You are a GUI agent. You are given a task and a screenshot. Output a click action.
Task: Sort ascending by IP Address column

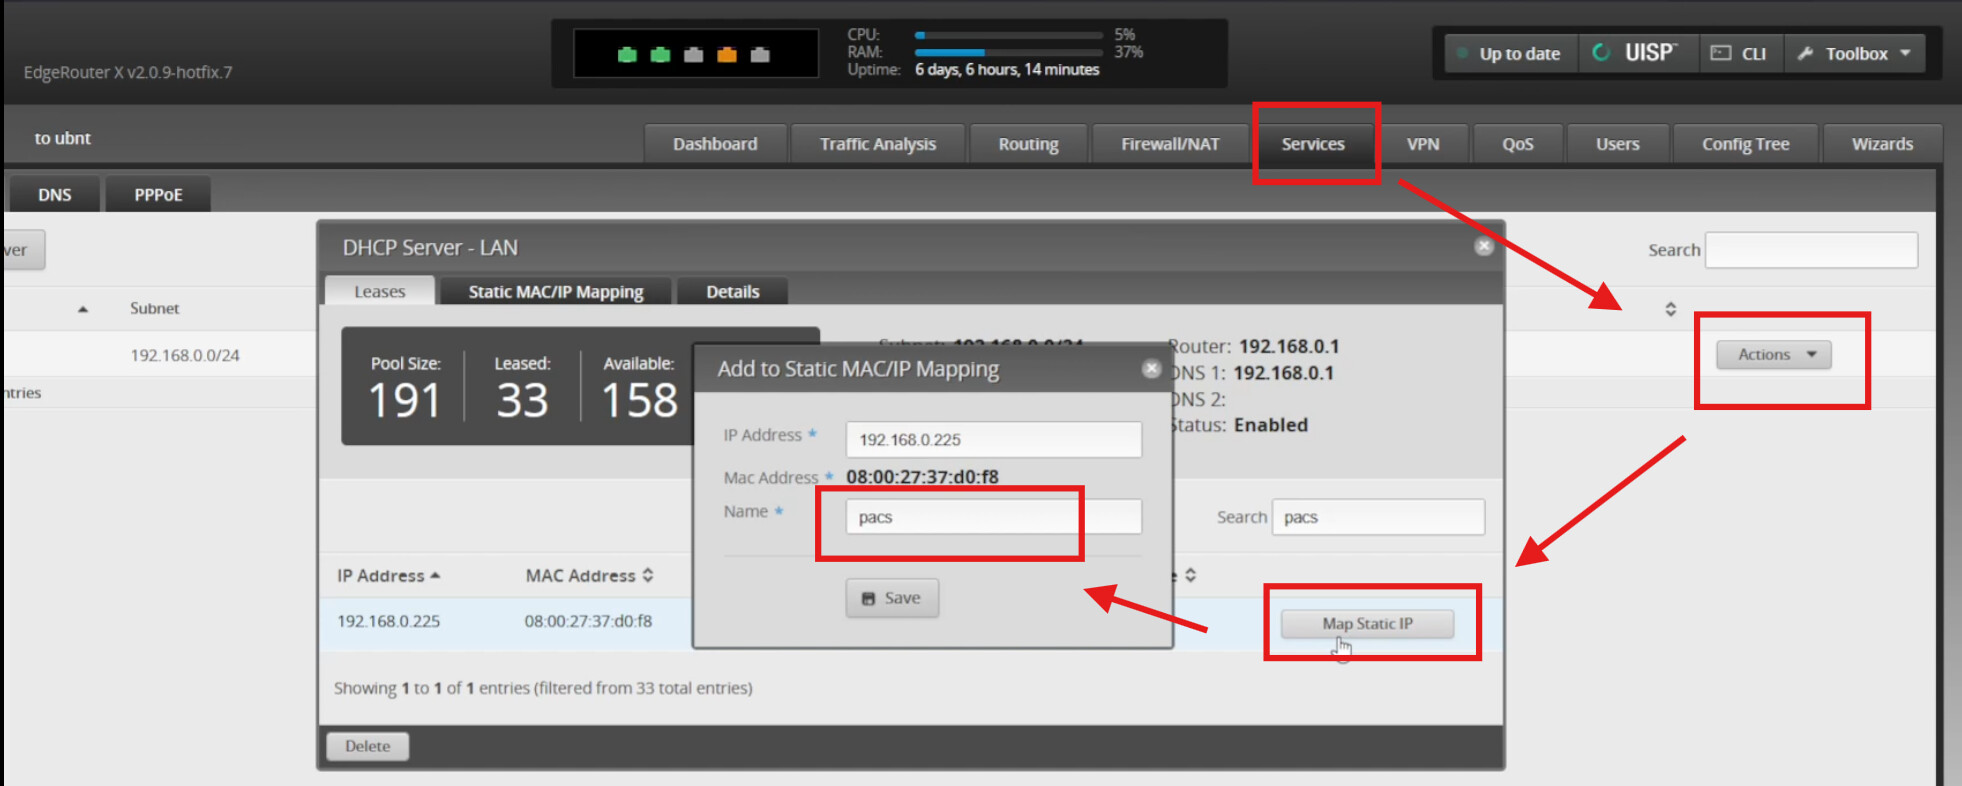[x=435, y=576]
